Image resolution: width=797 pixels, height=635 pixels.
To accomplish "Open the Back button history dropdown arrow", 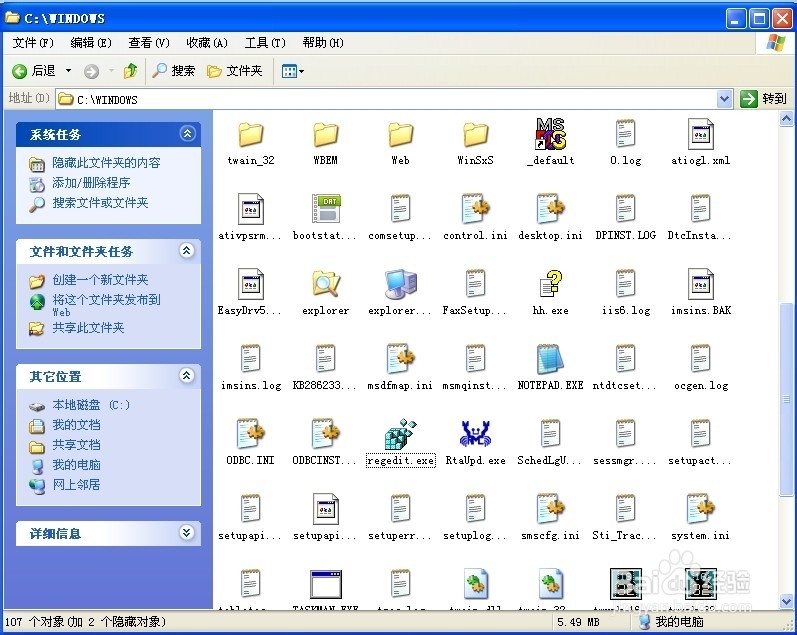I will [x=68, y=71].
